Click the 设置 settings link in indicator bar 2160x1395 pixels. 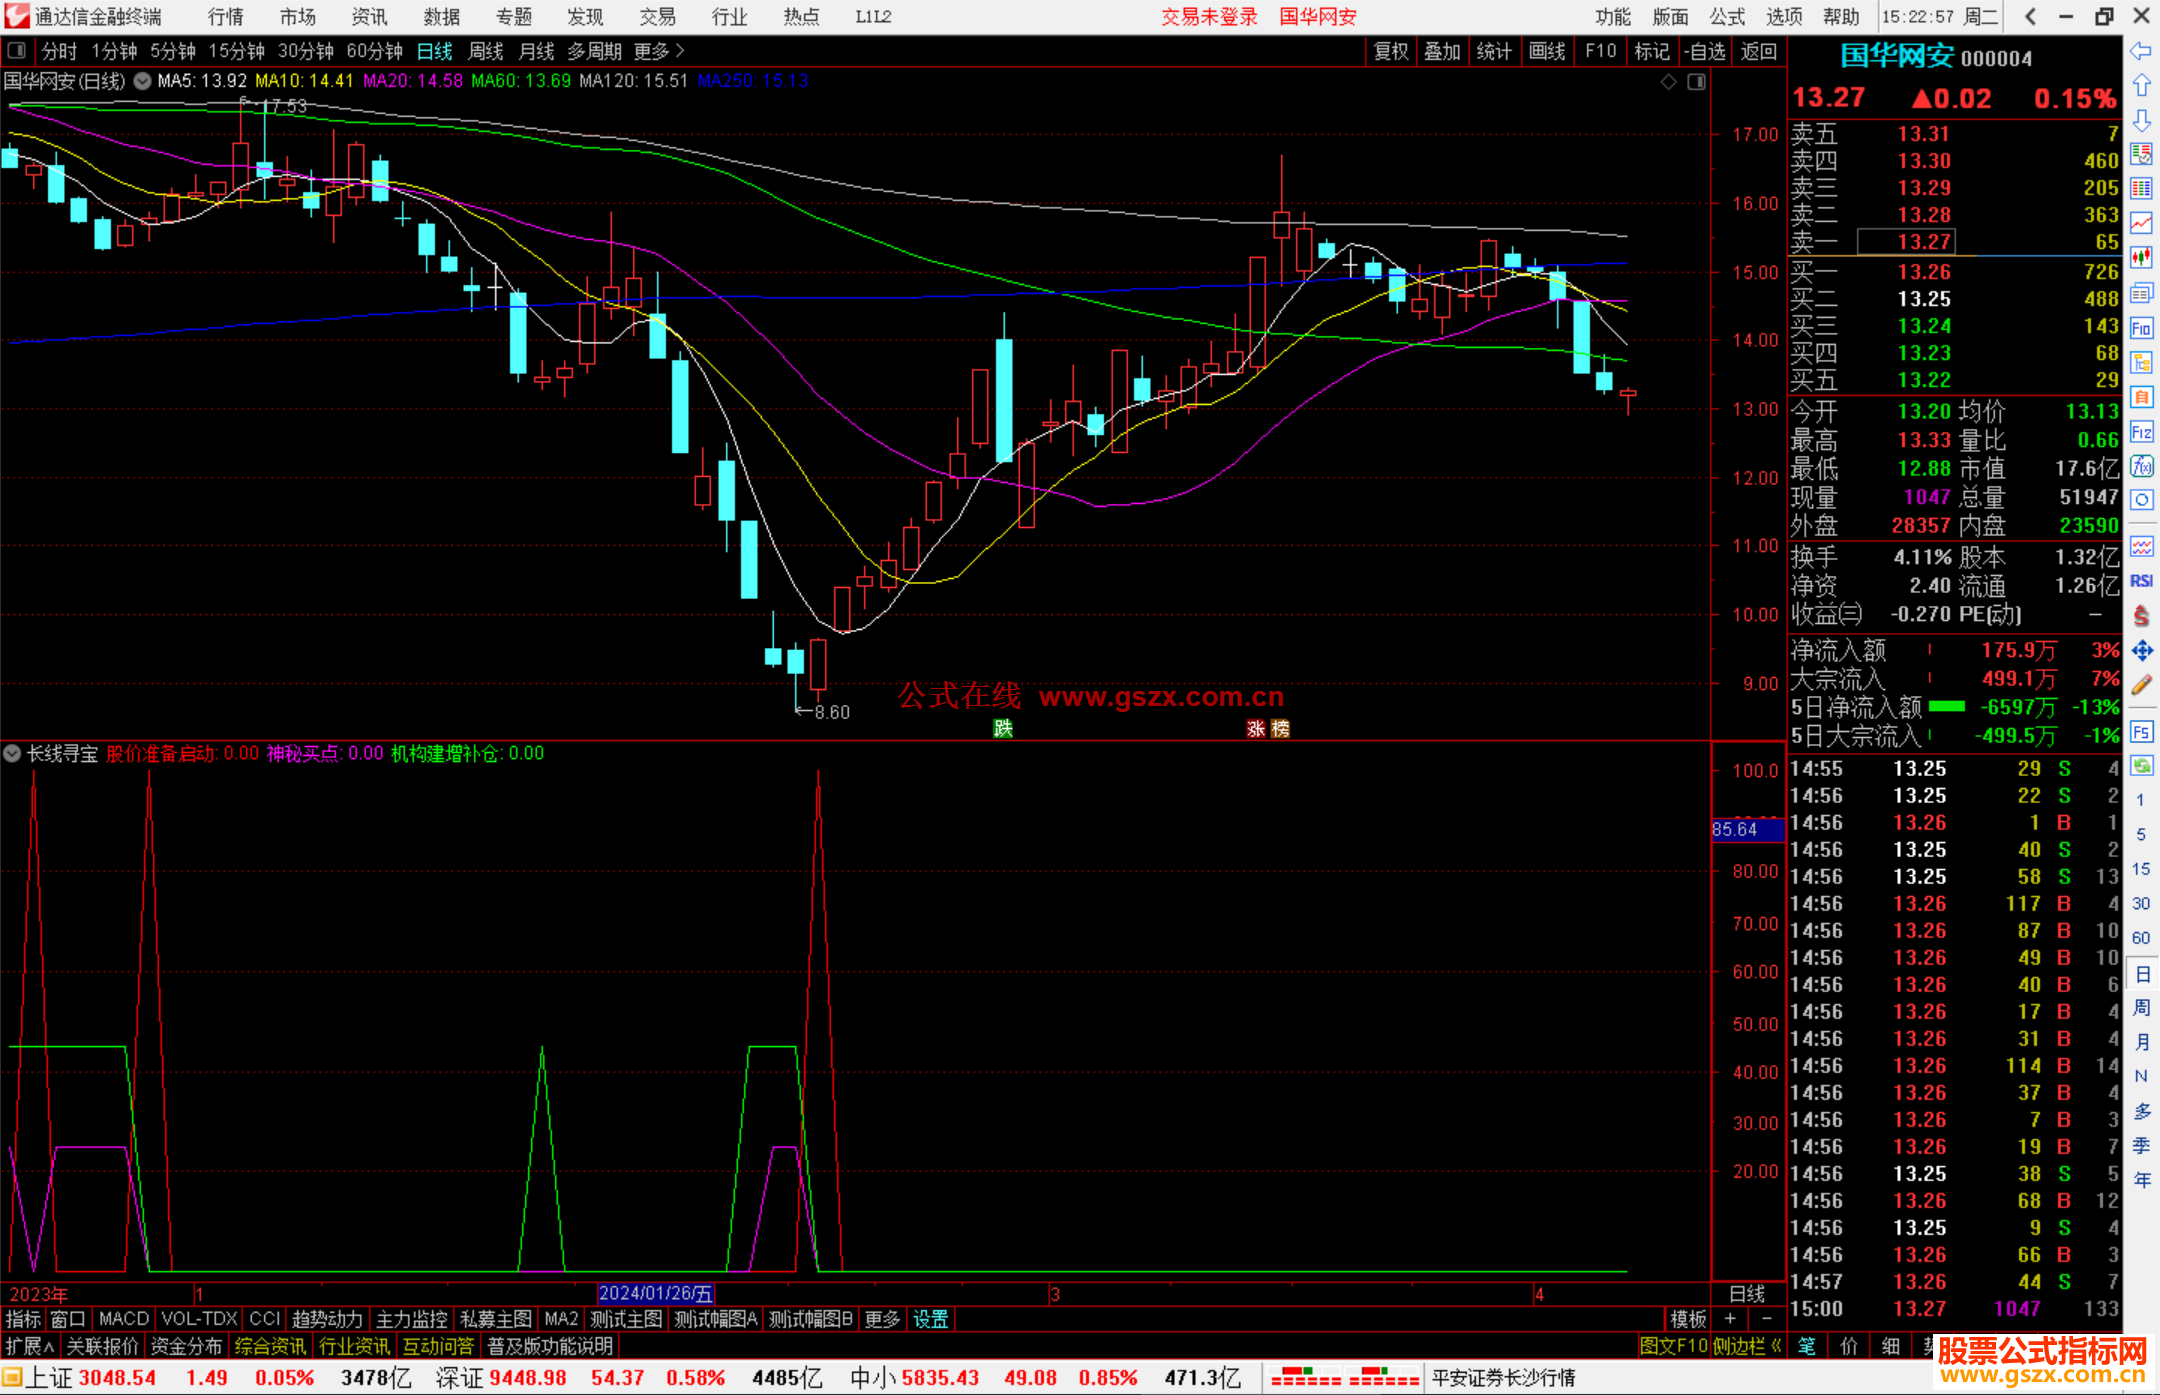point(930,1319)
